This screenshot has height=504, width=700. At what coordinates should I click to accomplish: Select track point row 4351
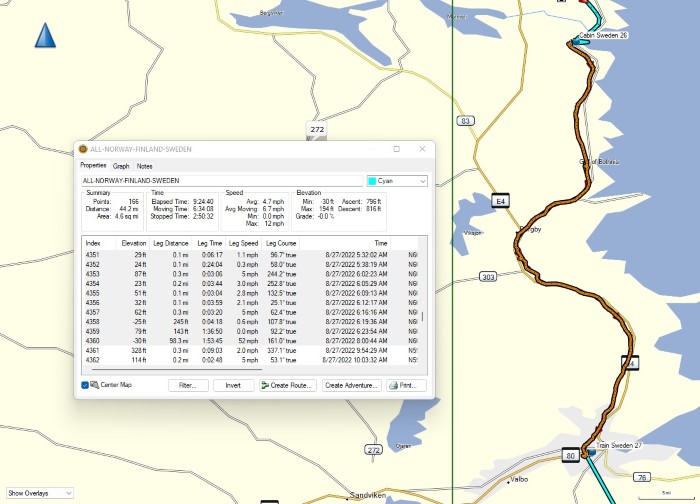coord(251,255)
